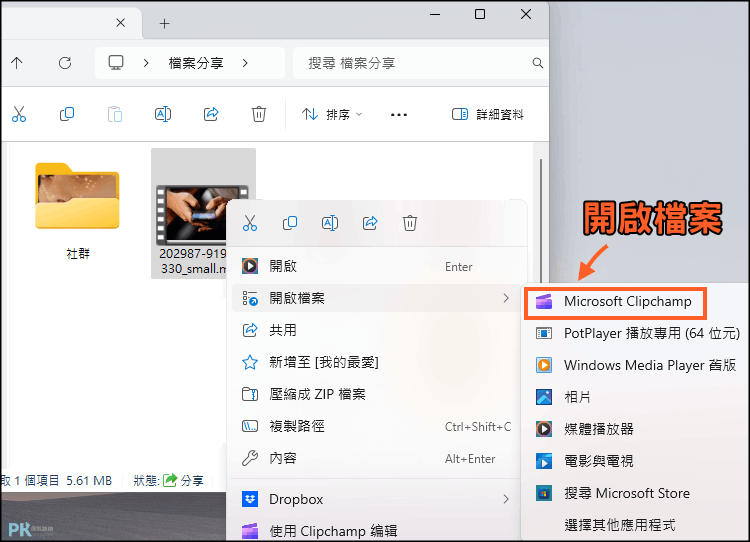This screenshot has width=750, height=542.
Task: Expand the Dropbox submenu arrow
Action: (x=506, y=499)
